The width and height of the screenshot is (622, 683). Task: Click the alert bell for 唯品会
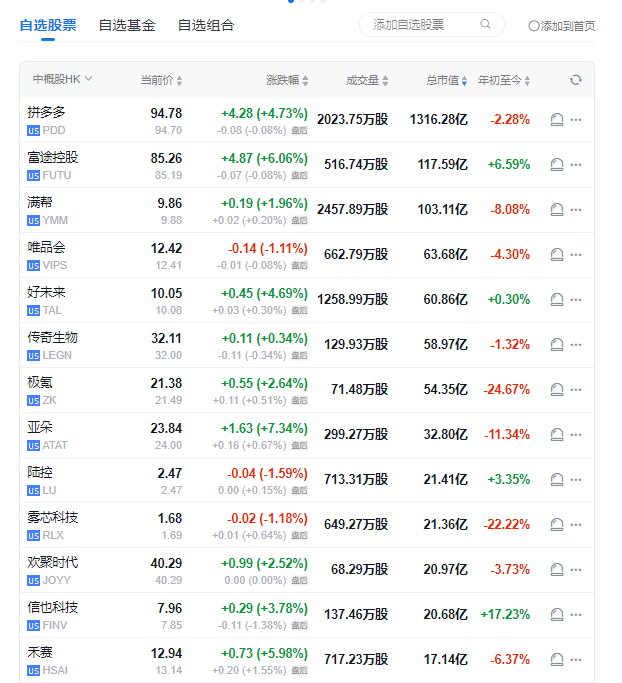pyautogui.click(x=557, y=254)
